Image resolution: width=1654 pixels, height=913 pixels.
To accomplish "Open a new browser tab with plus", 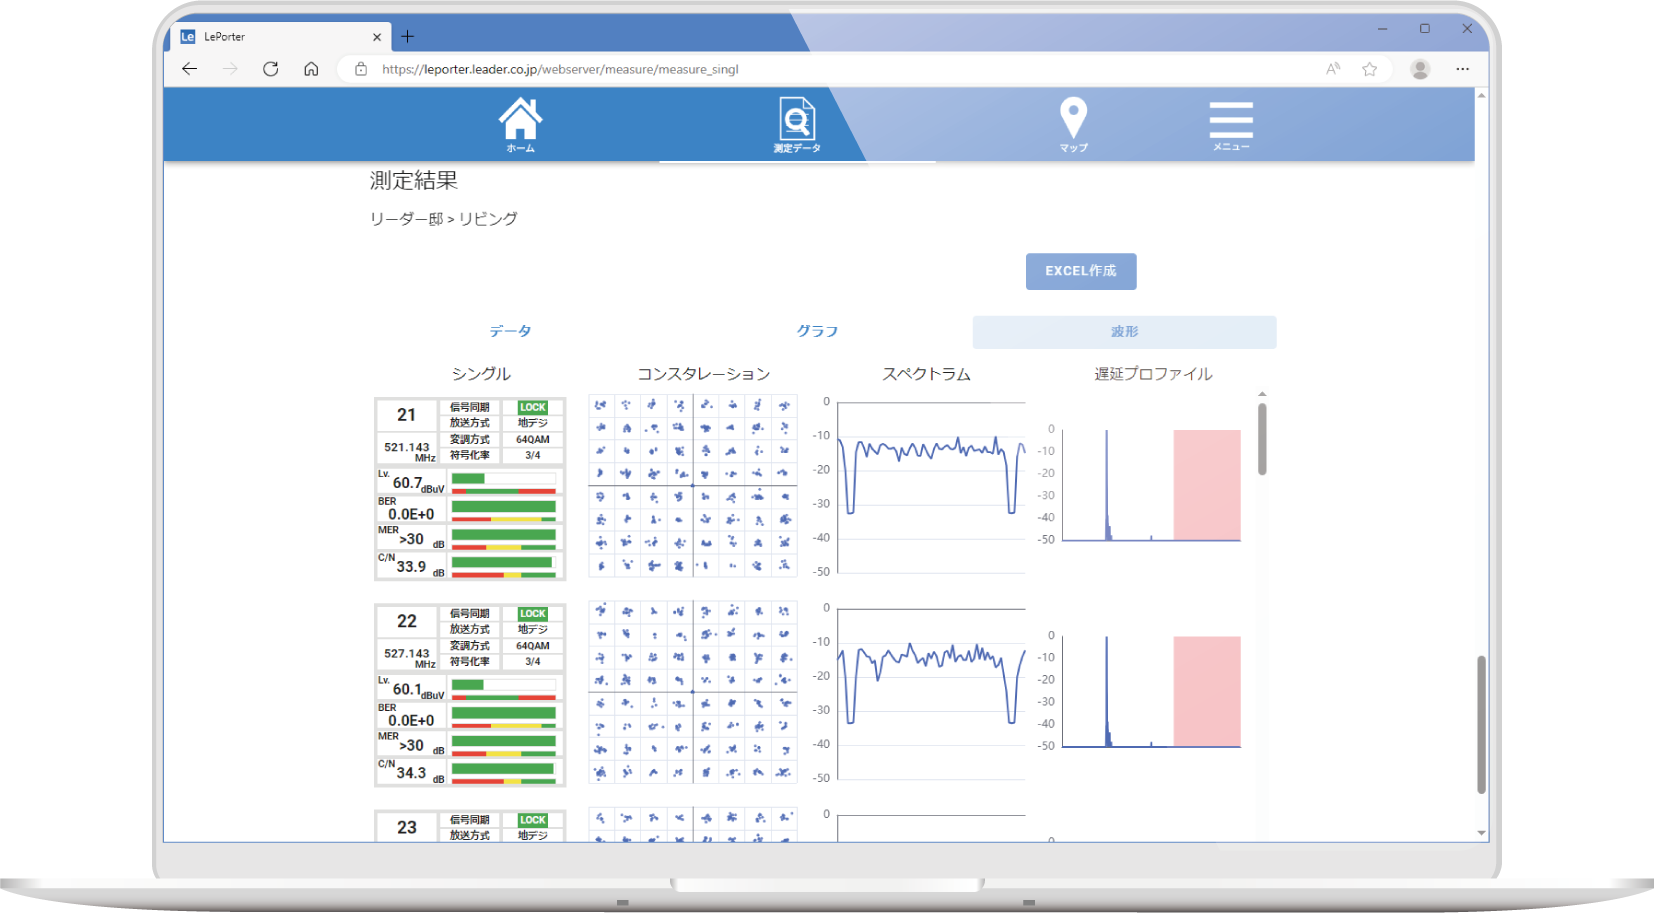I will tap(408, 37).
